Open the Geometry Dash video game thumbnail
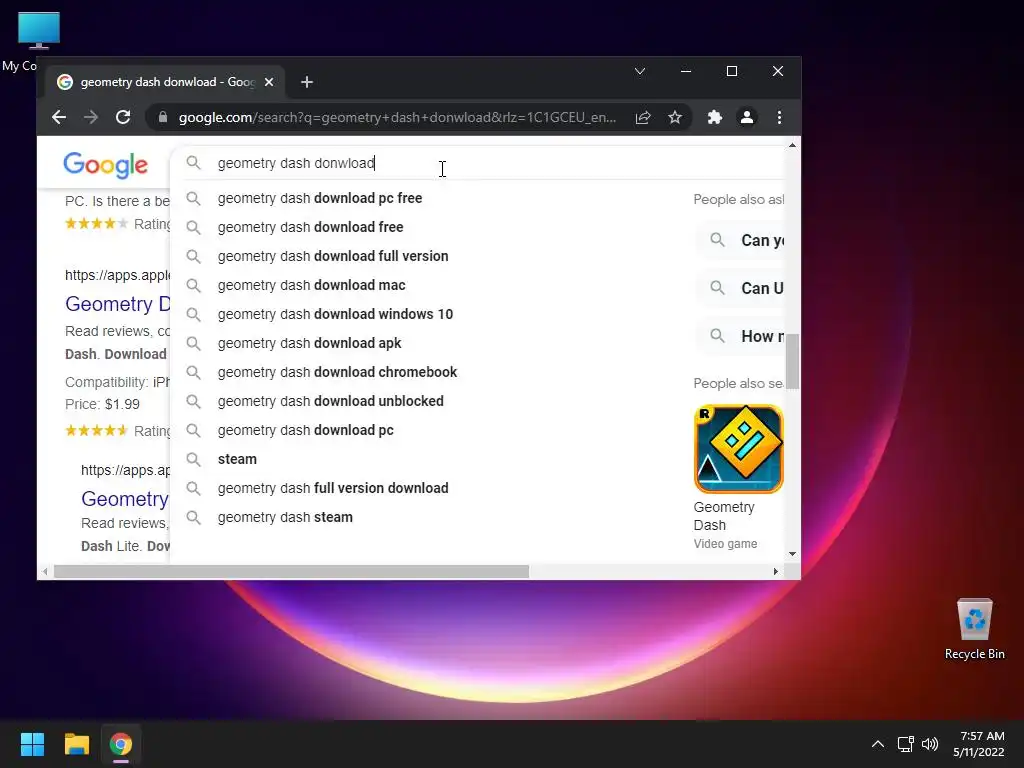This screenshot has width=1024, height=768. click(738, 449)
